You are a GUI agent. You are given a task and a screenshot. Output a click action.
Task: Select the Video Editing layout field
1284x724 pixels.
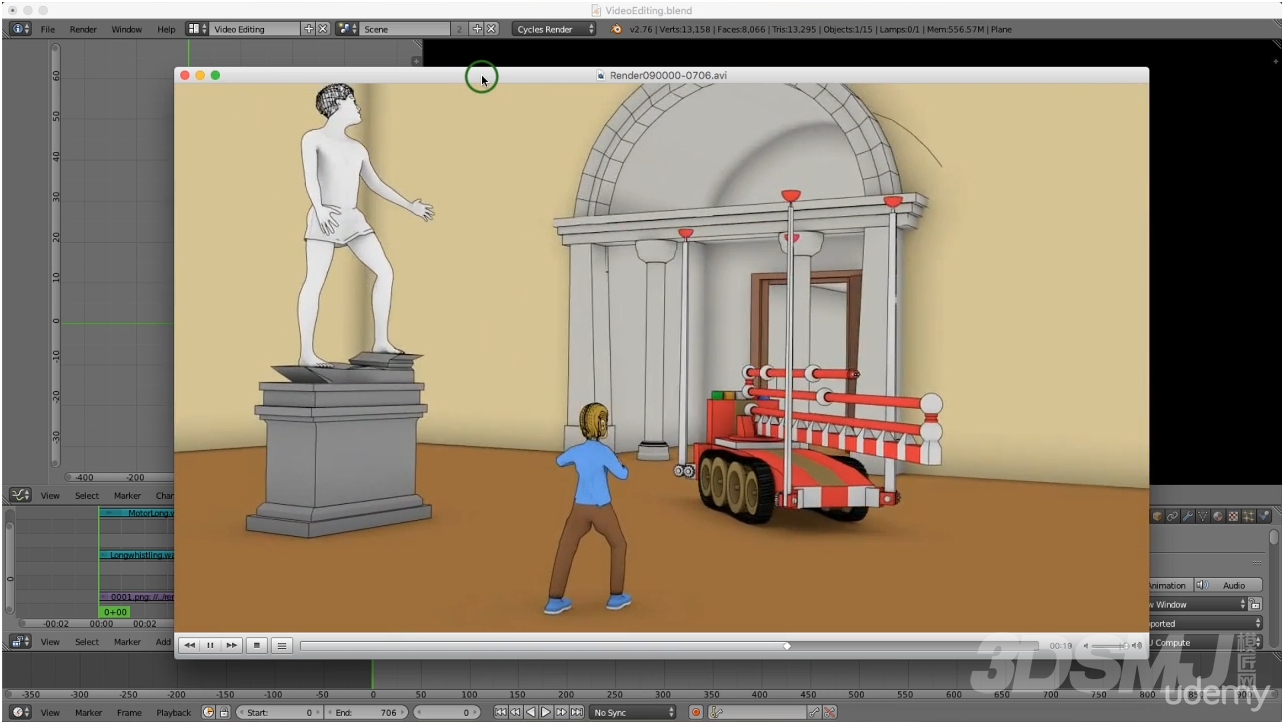coord(255,29)
